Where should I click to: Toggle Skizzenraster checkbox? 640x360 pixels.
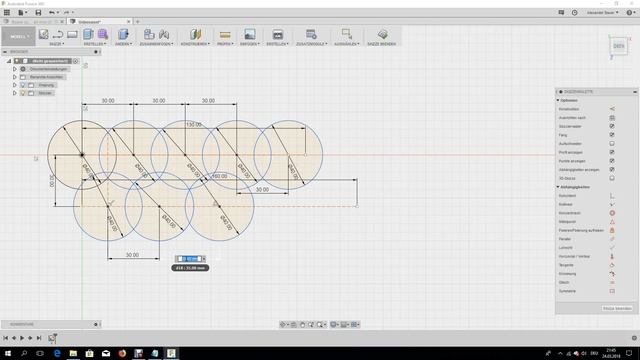[x=612, y=126]
